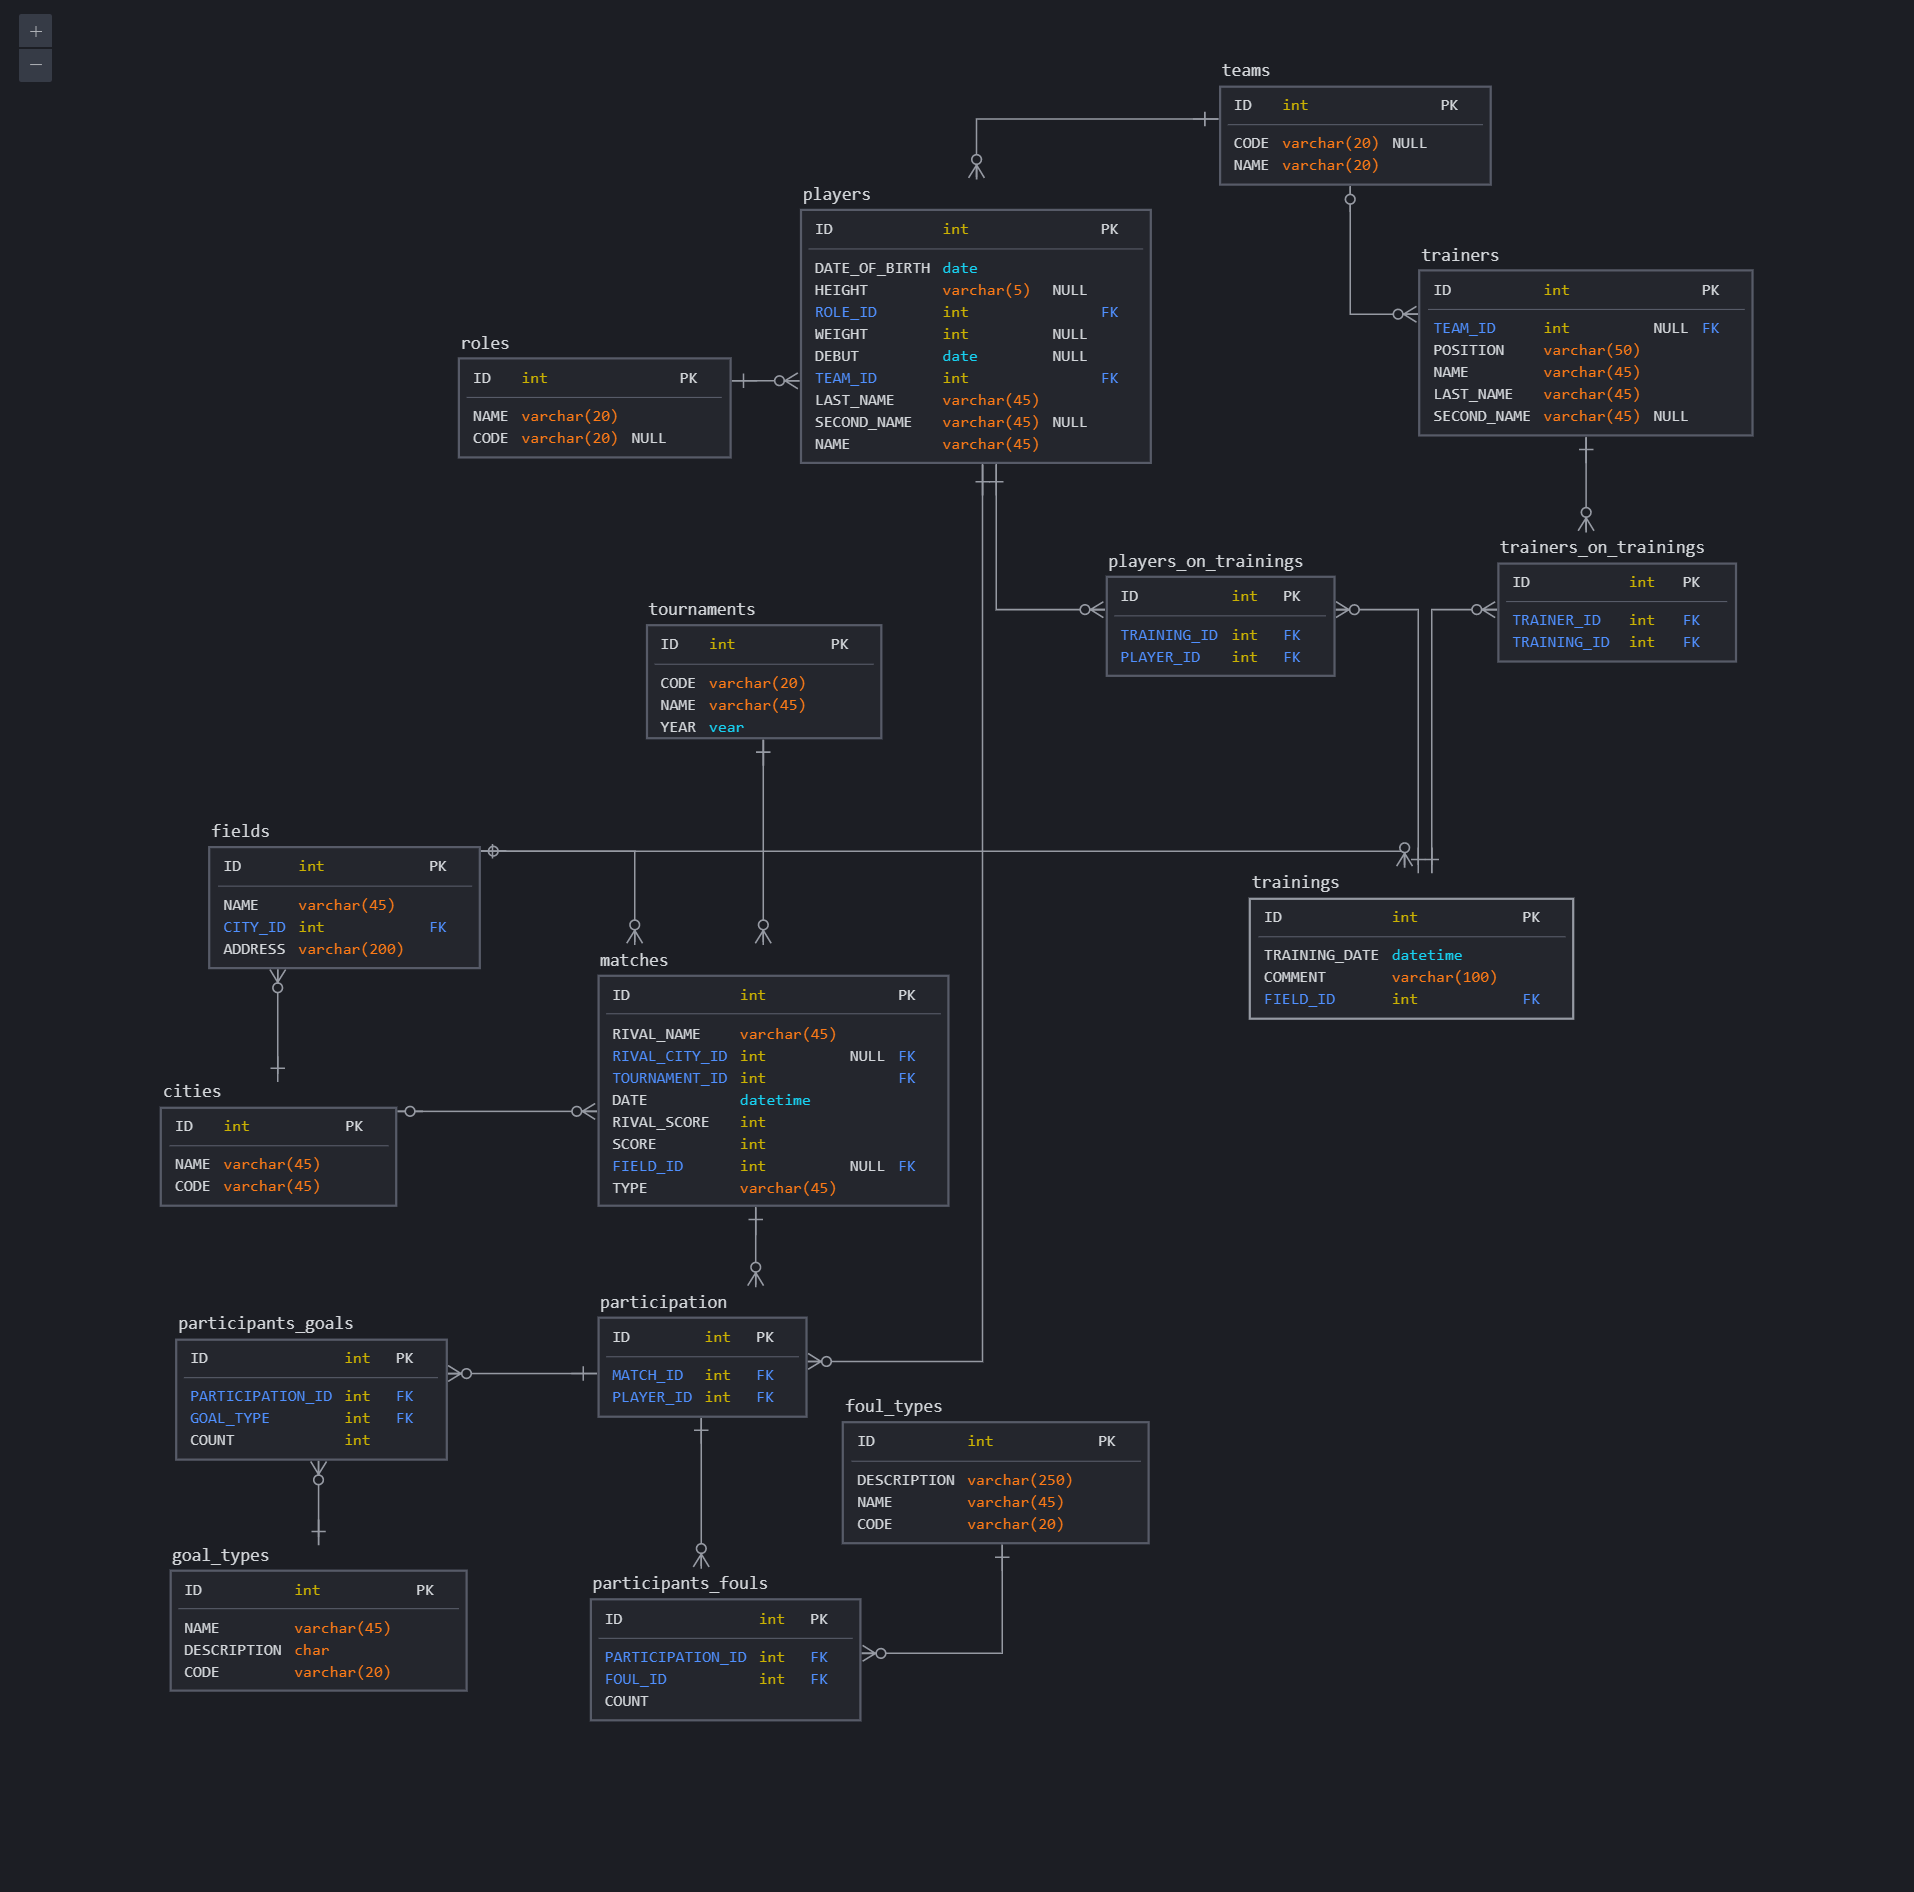Click the zoom out minus button
1914x1892 pixels.
pos(36,65)
